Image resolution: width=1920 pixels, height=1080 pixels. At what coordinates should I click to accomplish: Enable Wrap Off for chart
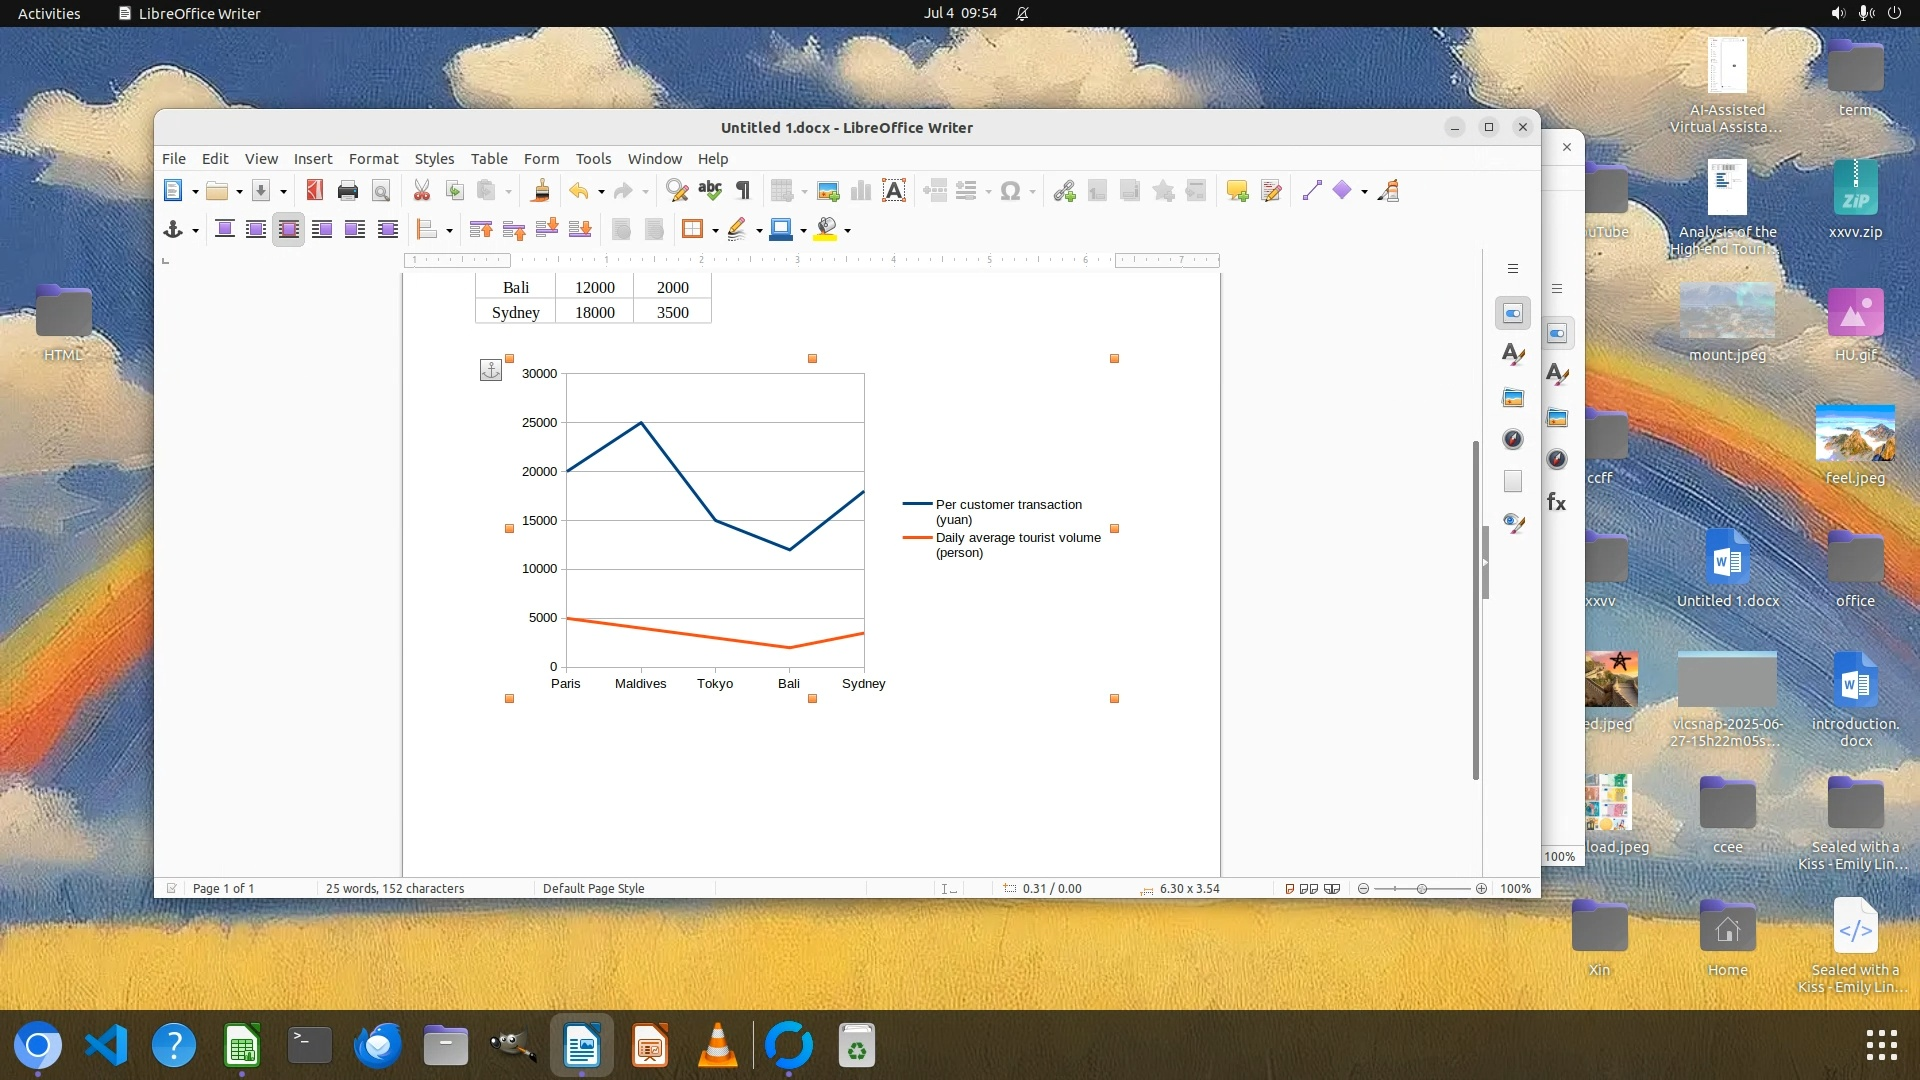pyautogui.click(x=224, y=230)
